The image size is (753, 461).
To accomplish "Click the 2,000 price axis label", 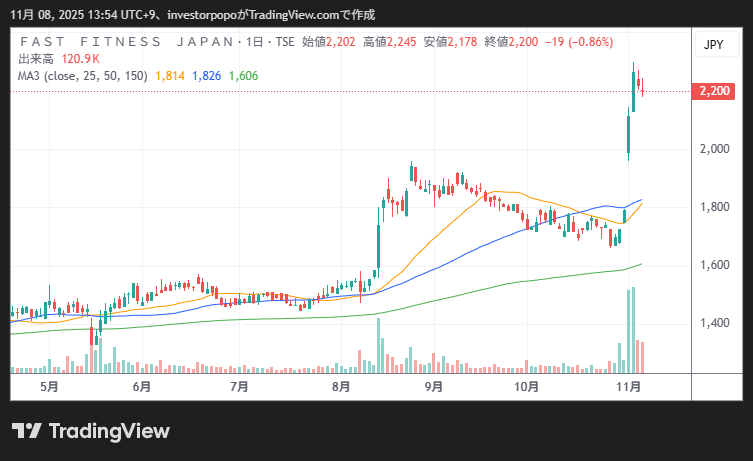I will (x=714, y=149).
